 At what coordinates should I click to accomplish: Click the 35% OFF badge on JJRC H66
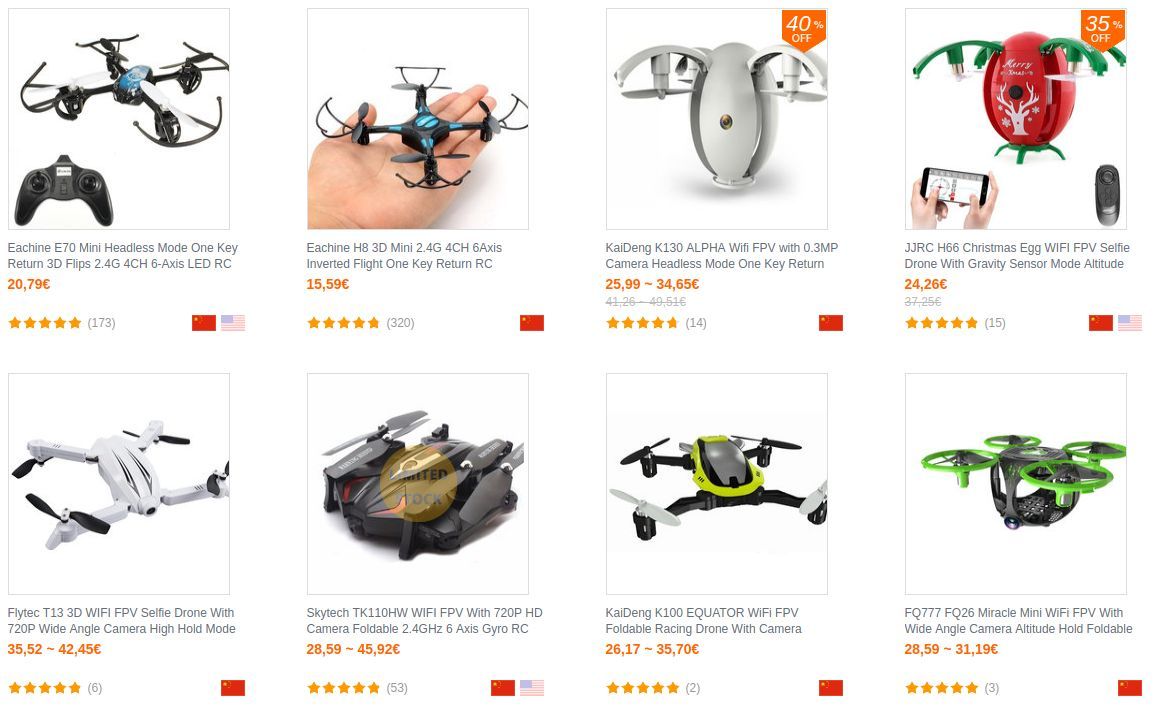point(1102,29)
